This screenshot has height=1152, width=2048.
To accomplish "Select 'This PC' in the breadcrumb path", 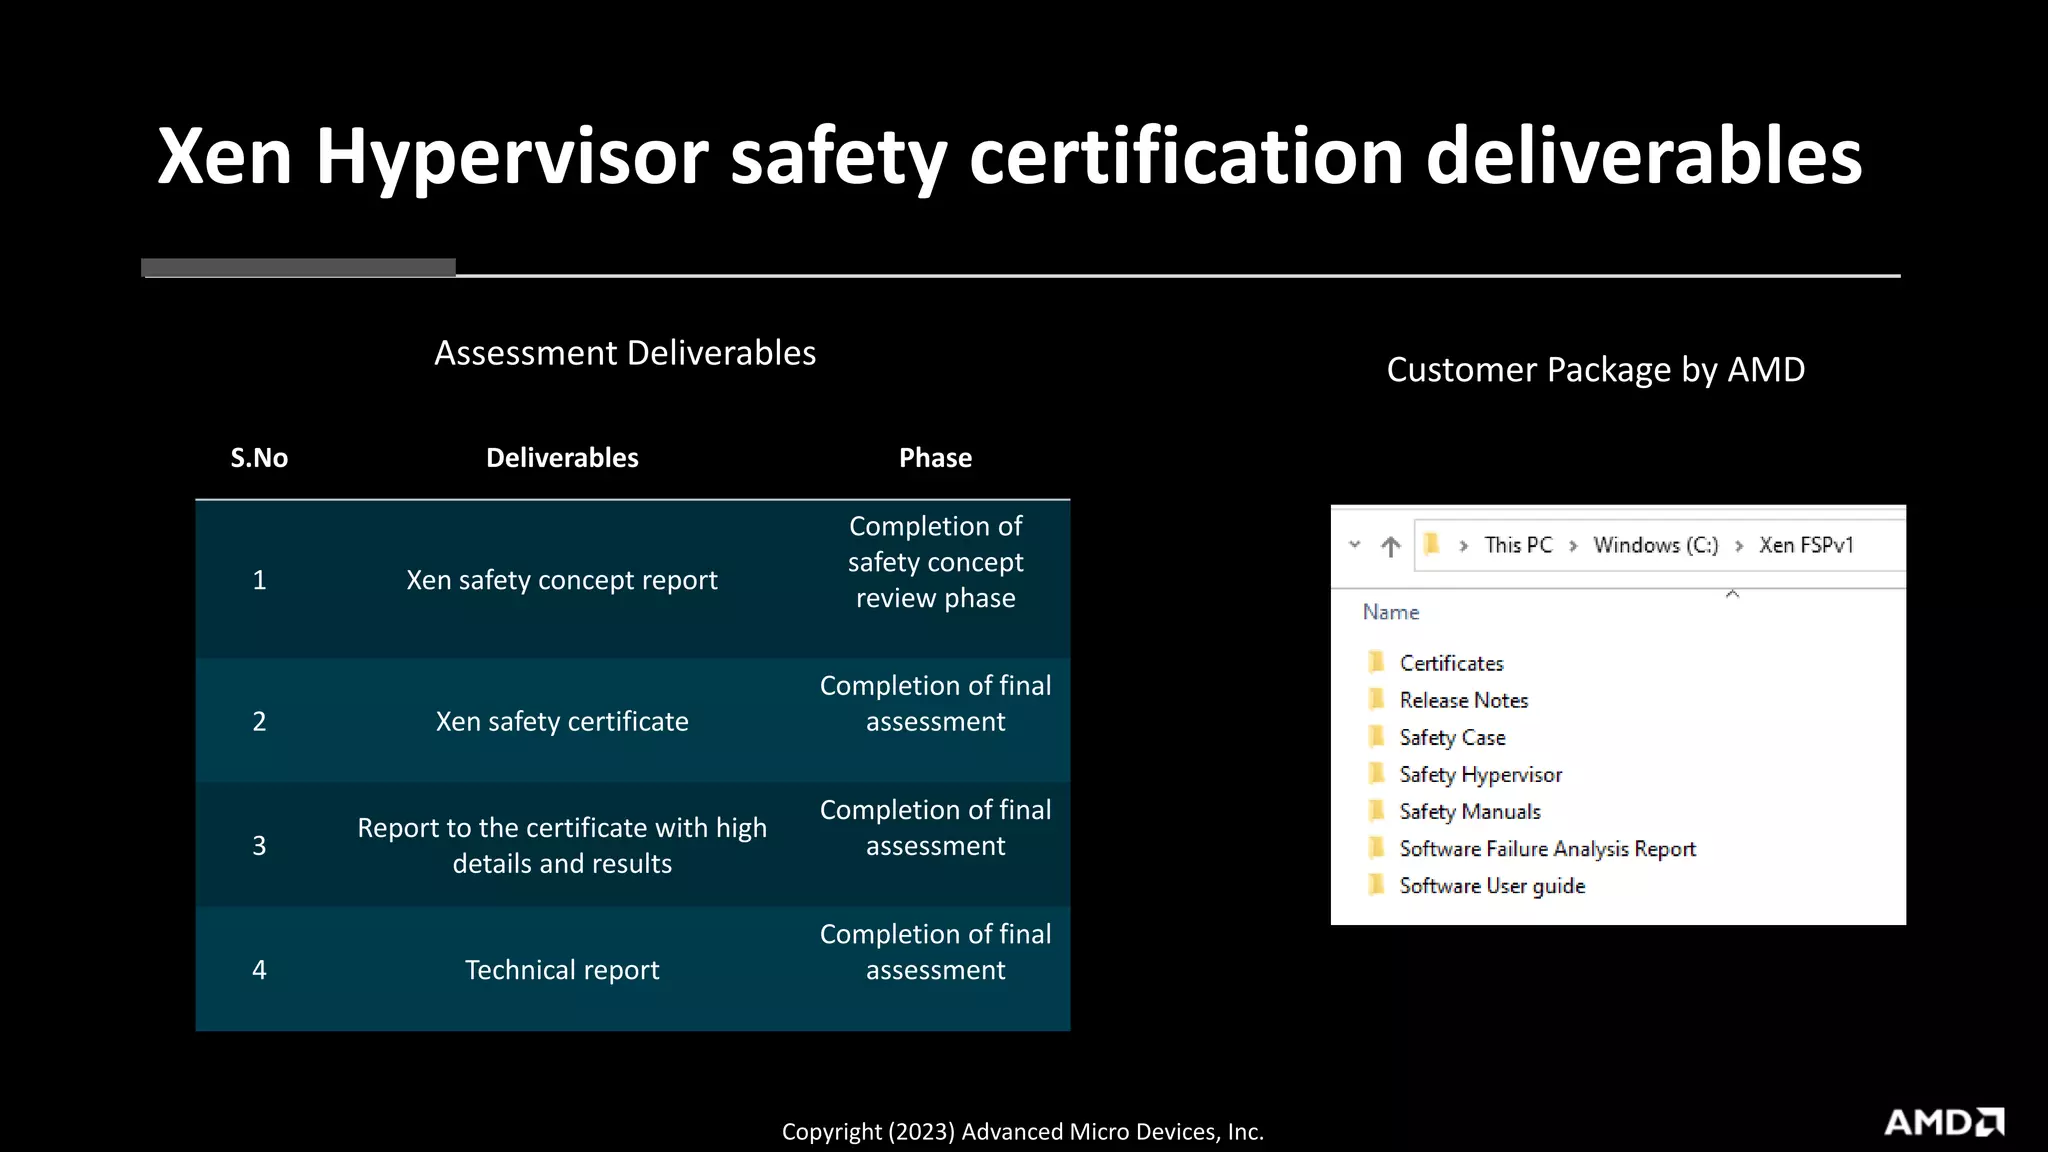I will [1518, 545].
